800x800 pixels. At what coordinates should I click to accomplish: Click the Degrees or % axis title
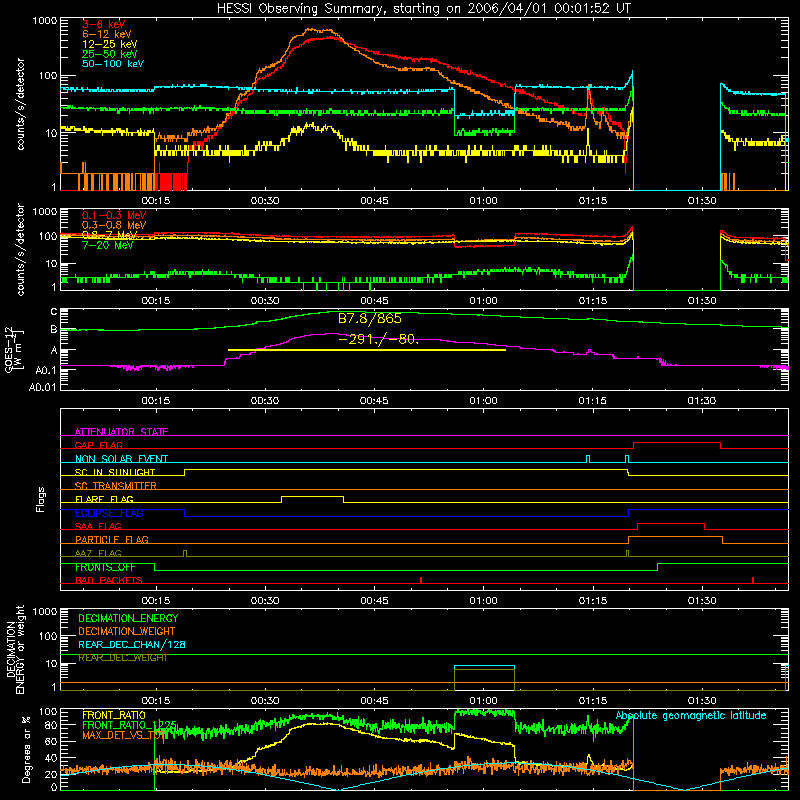26,749
